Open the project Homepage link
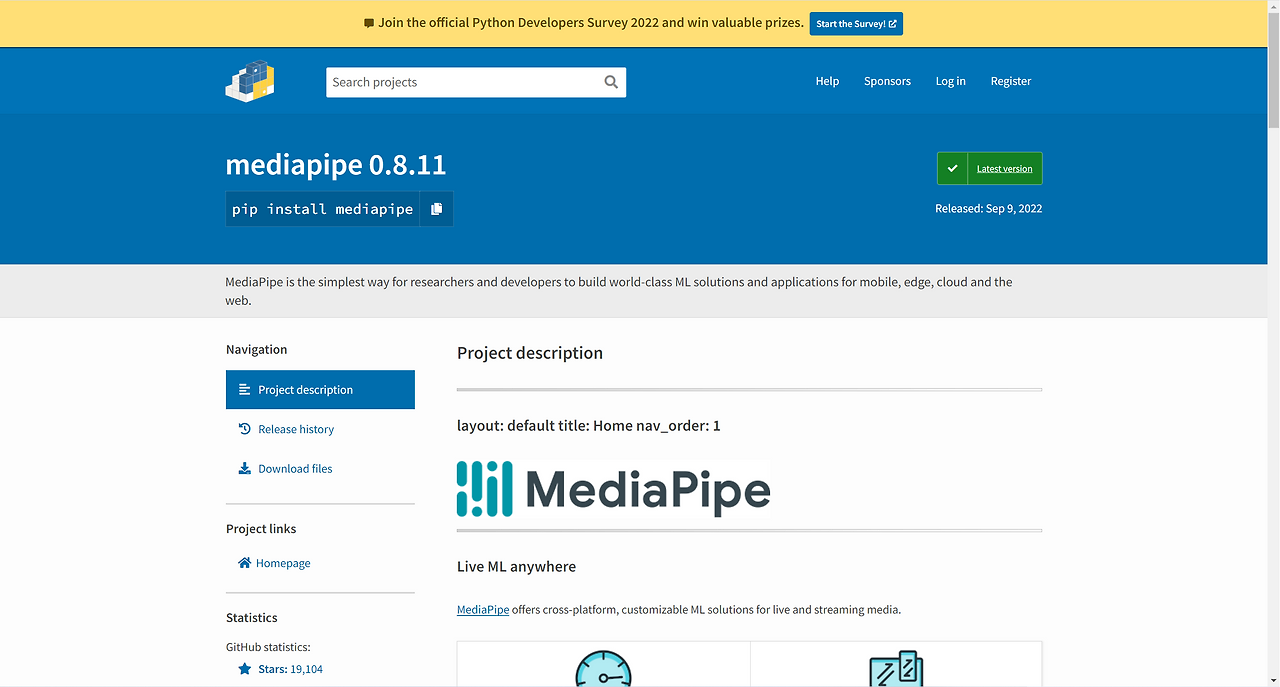The height and width of the screenshot is (687, 1280). click(x=283, y=563)
